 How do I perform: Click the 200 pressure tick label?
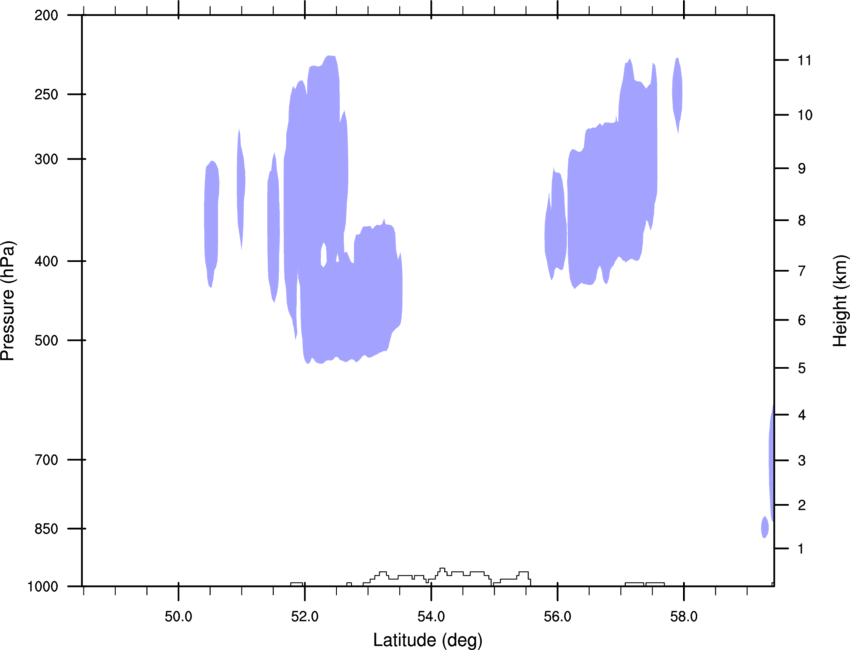pos(46,15)
